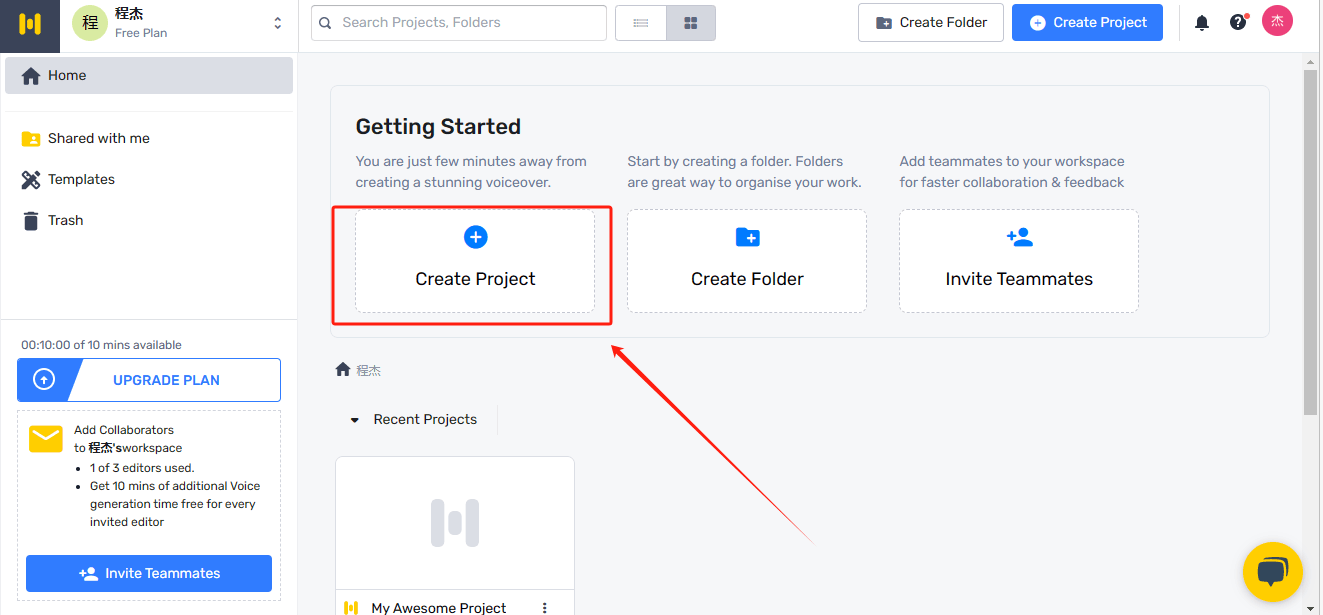Open Trash in the sidebar
1323x615 pixels.
(x=65, y=220)
